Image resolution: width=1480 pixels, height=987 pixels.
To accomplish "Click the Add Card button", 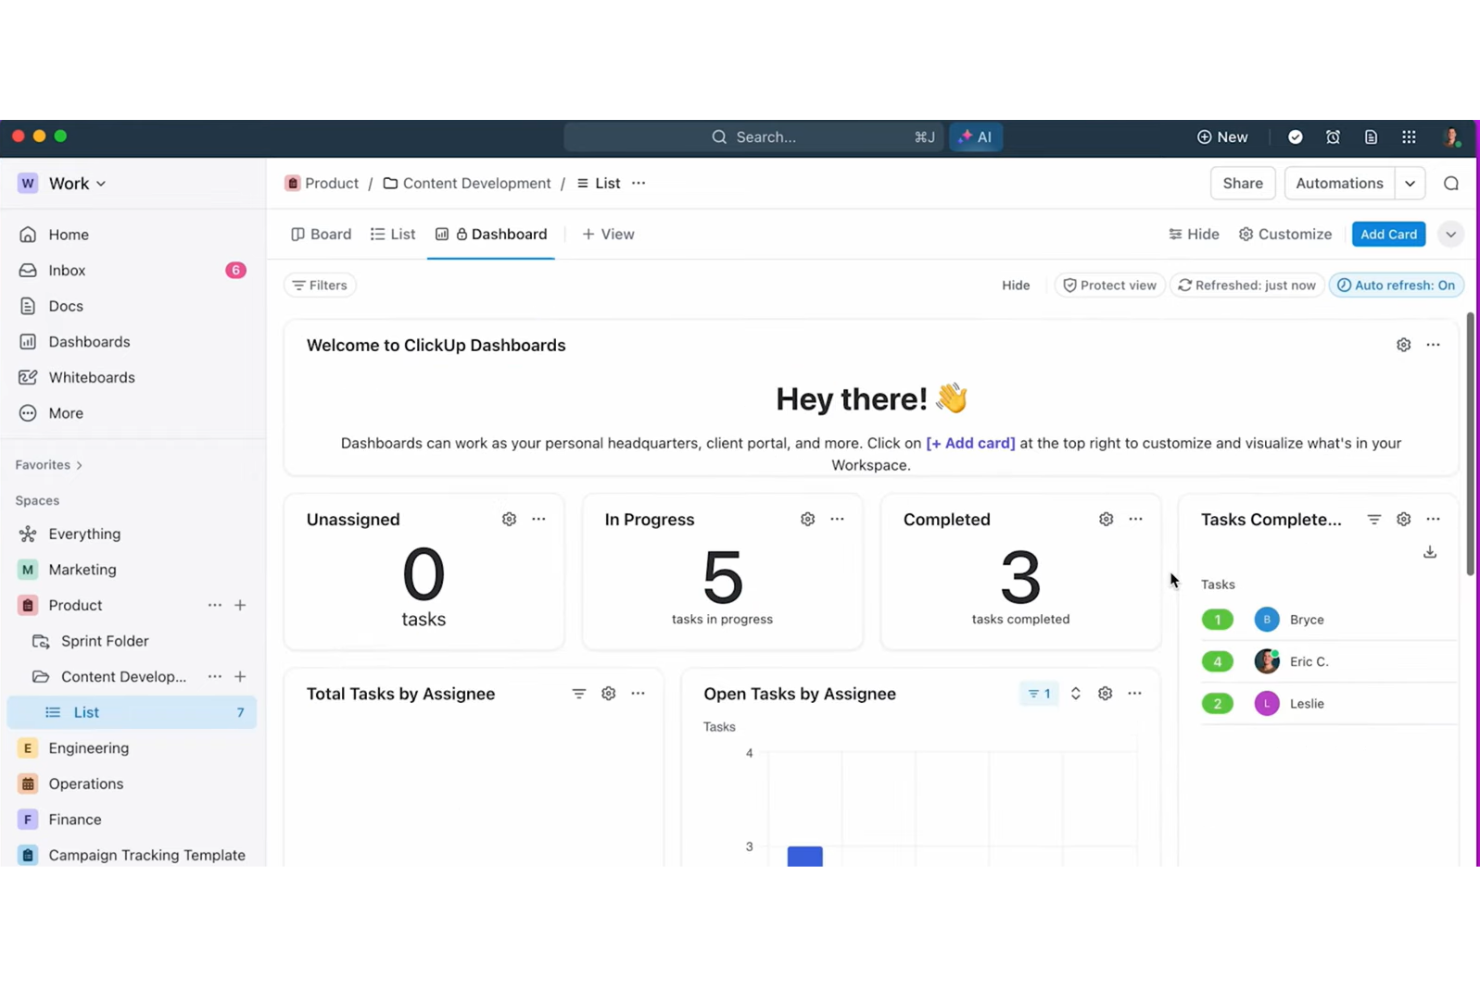I will (1388, 234).
